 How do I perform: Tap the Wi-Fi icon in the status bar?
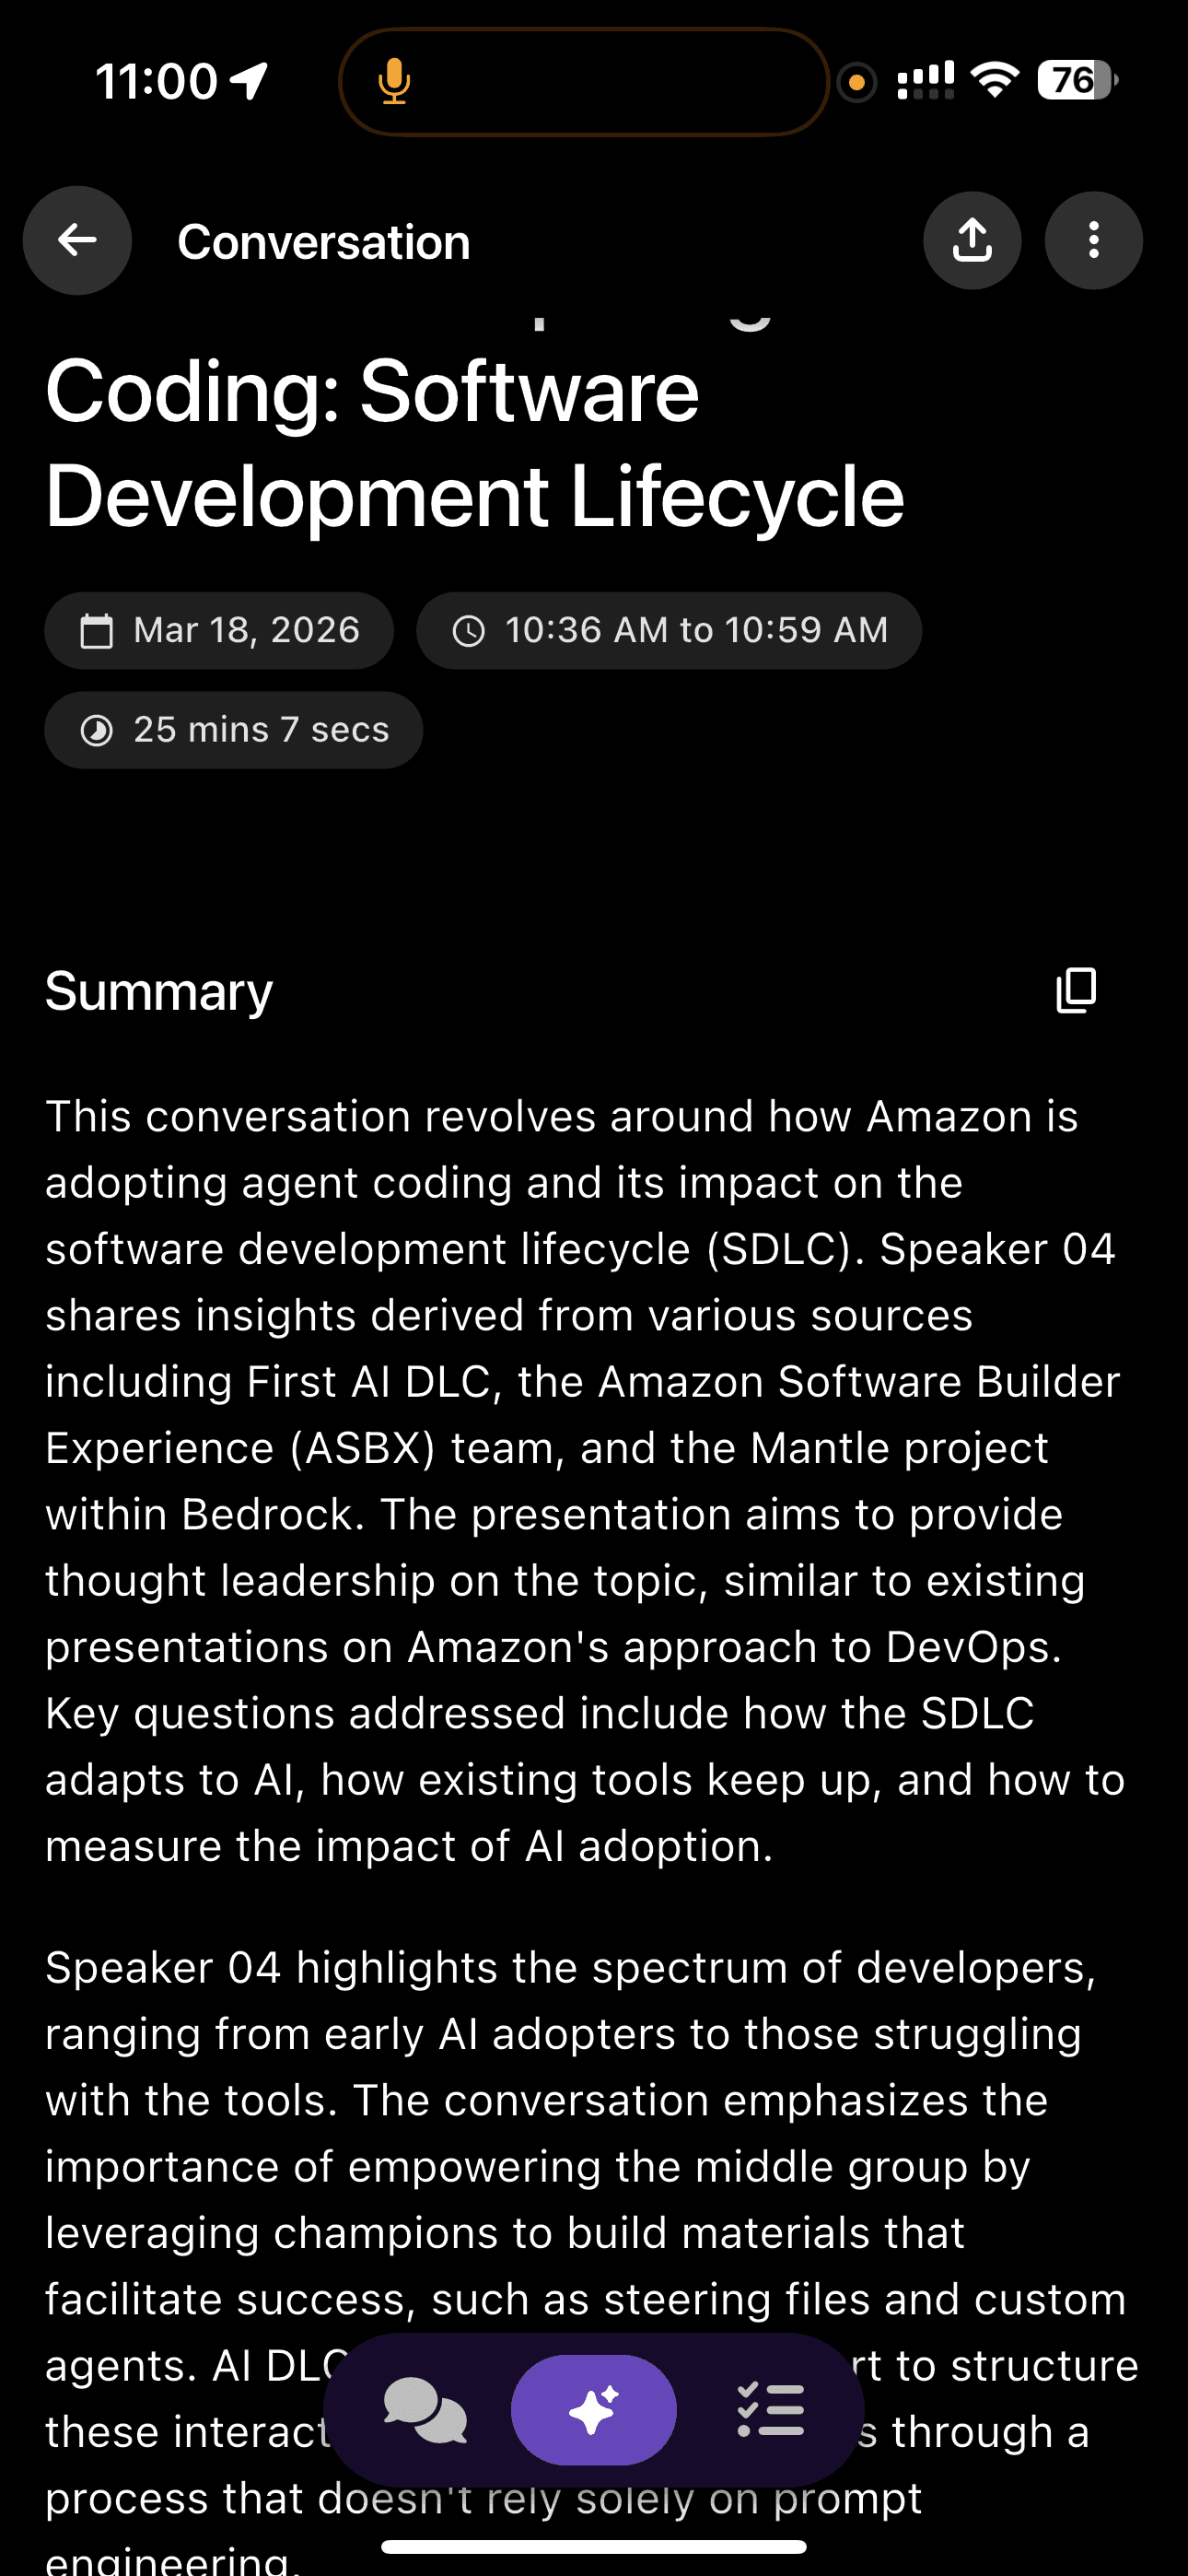(996, 80)
